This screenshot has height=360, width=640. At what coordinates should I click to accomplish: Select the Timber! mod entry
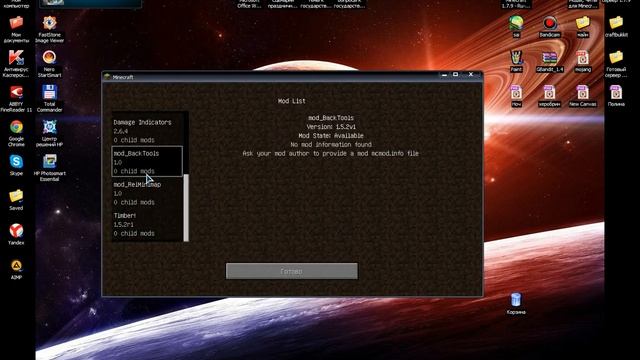(x=147, y=224)
